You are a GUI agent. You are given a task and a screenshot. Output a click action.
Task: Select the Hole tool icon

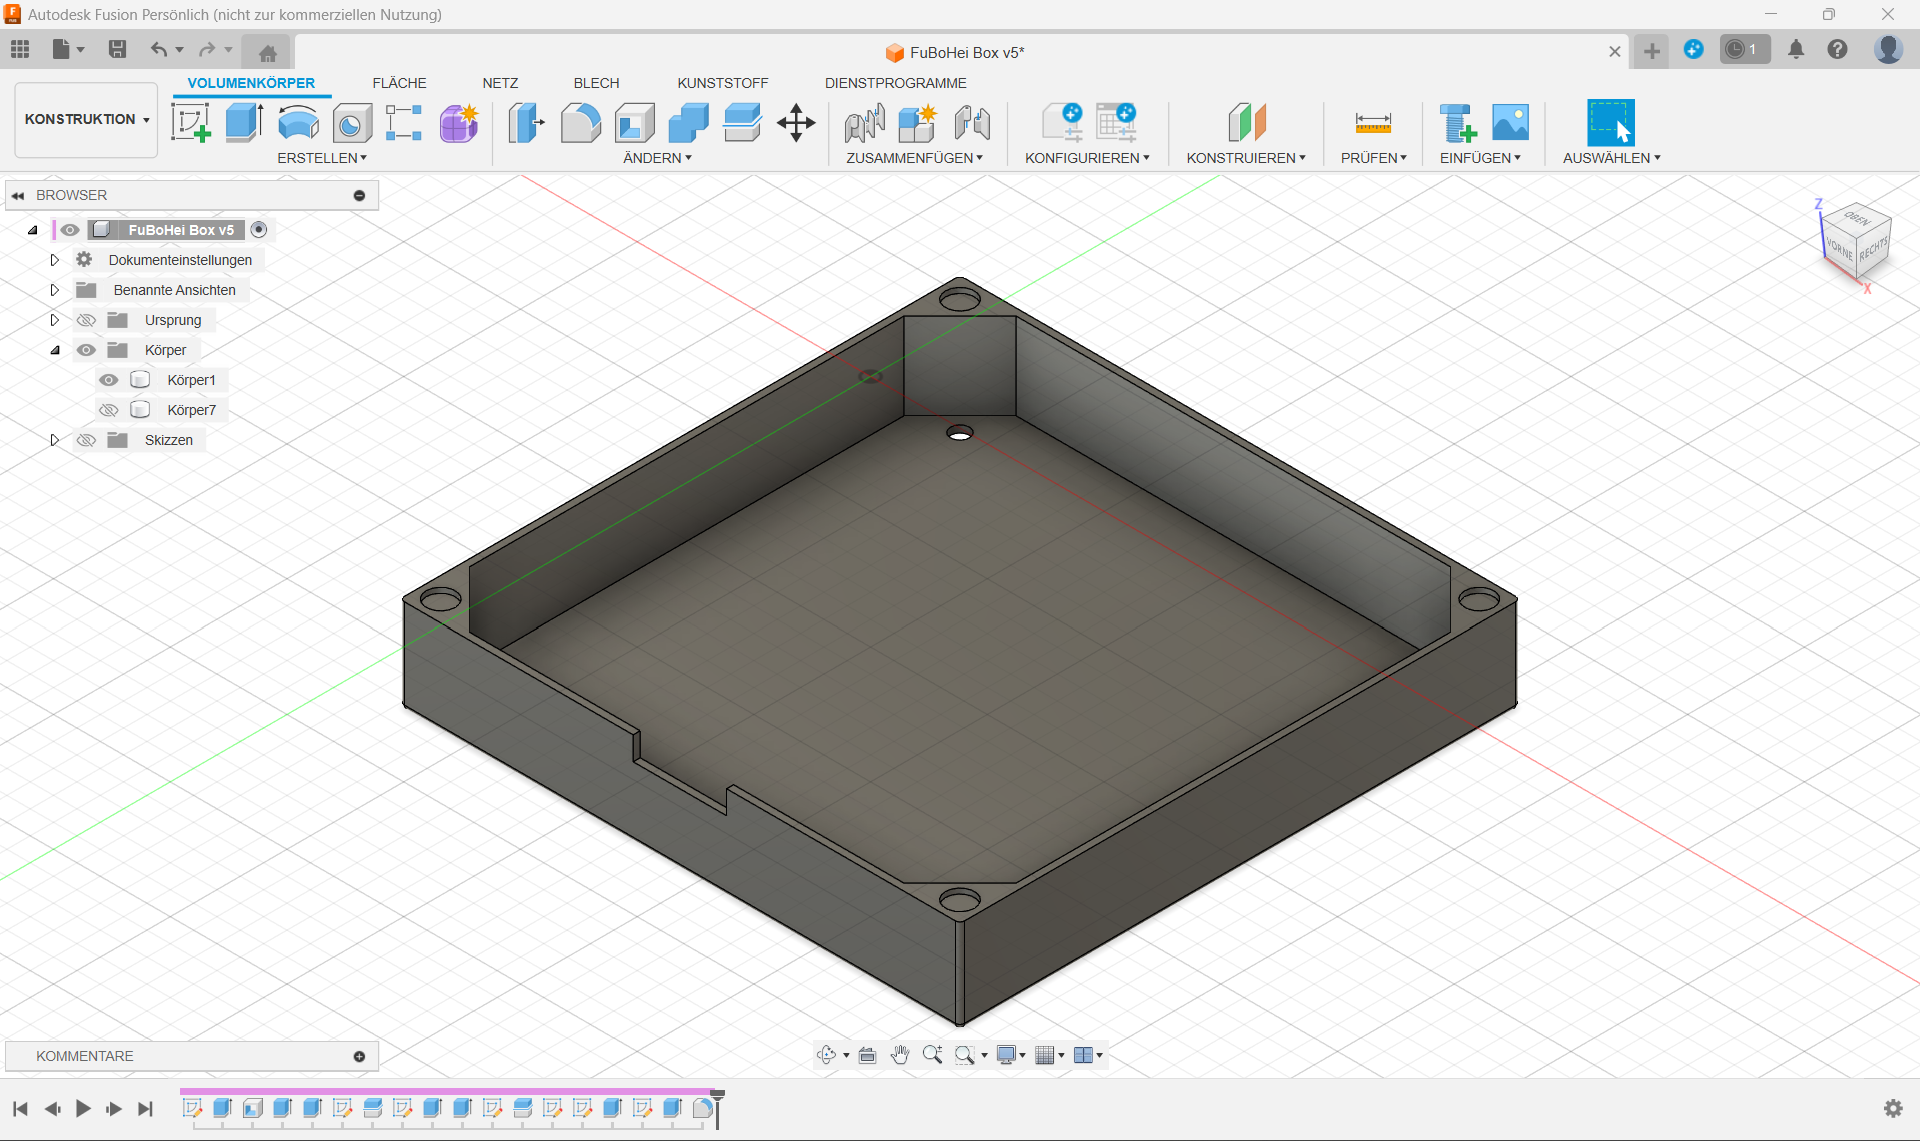[352, 123]
